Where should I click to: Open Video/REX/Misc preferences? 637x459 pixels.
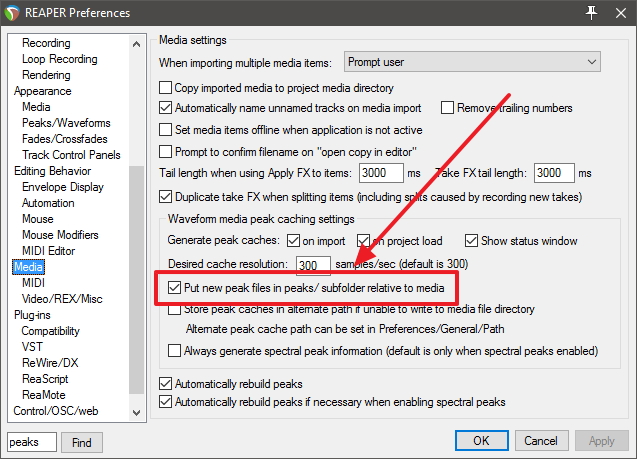tap(62, 299)
